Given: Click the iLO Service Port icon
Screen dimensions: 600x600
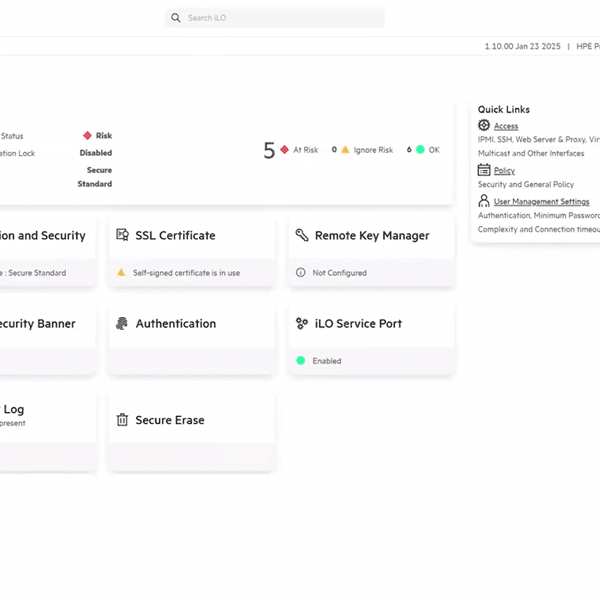Looking at the screenshot, I should pos(302,324).
